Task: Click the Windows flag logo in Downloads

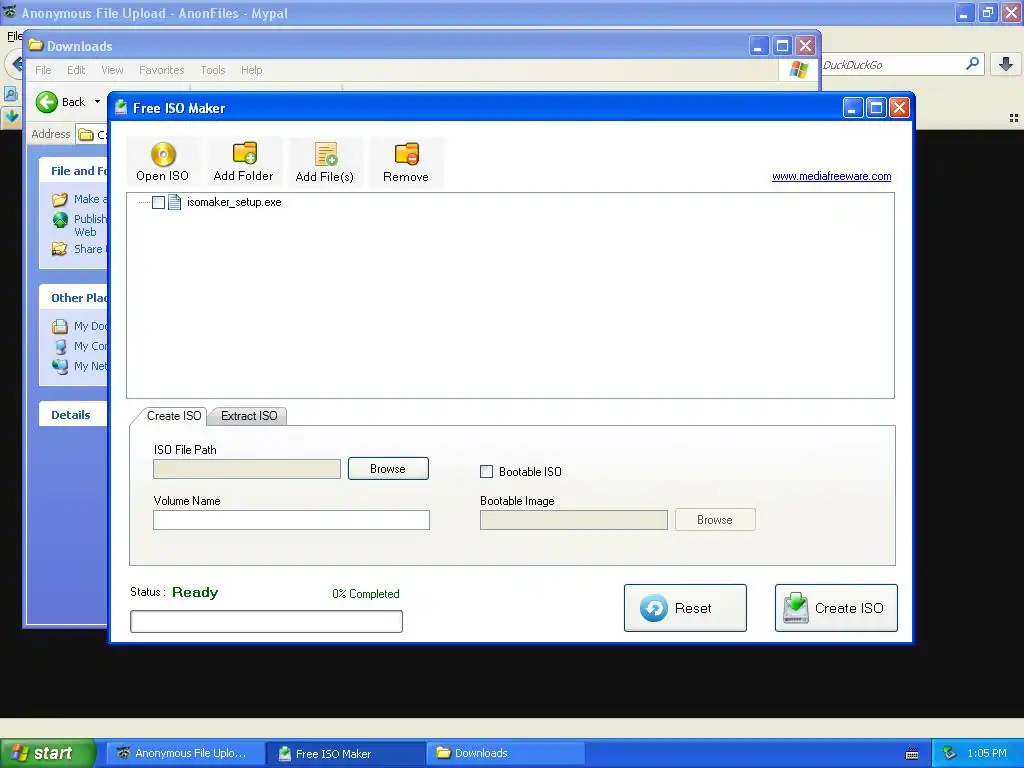Action: point(798,70)
